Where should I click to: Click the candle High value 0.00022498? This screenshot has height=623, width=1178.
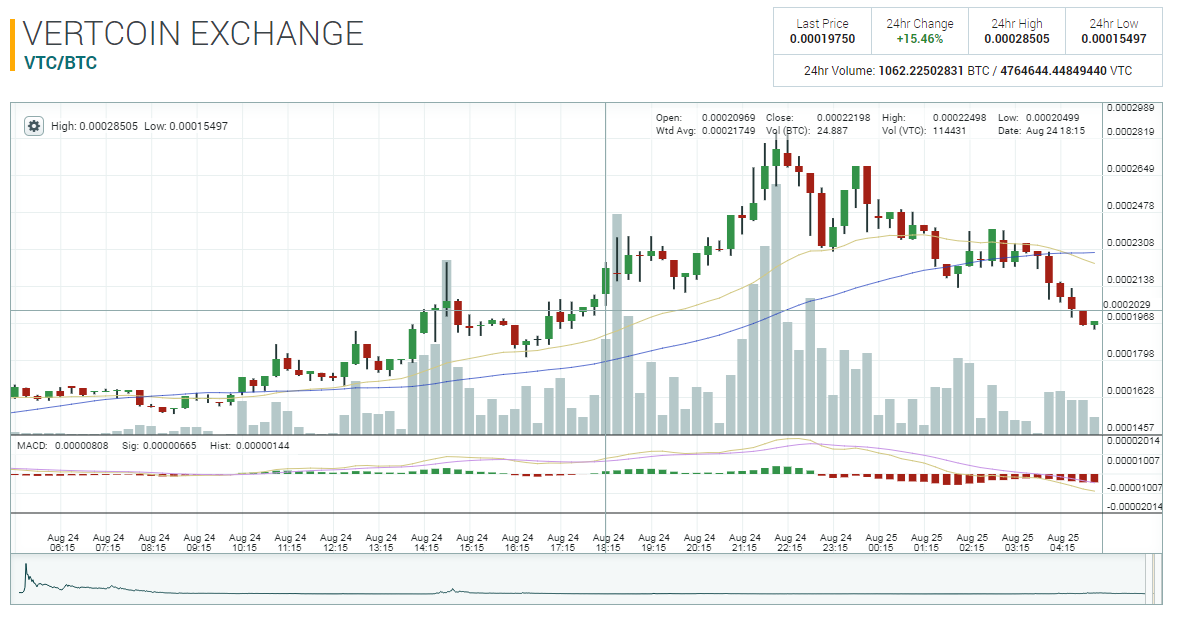[x=959, y=118]
